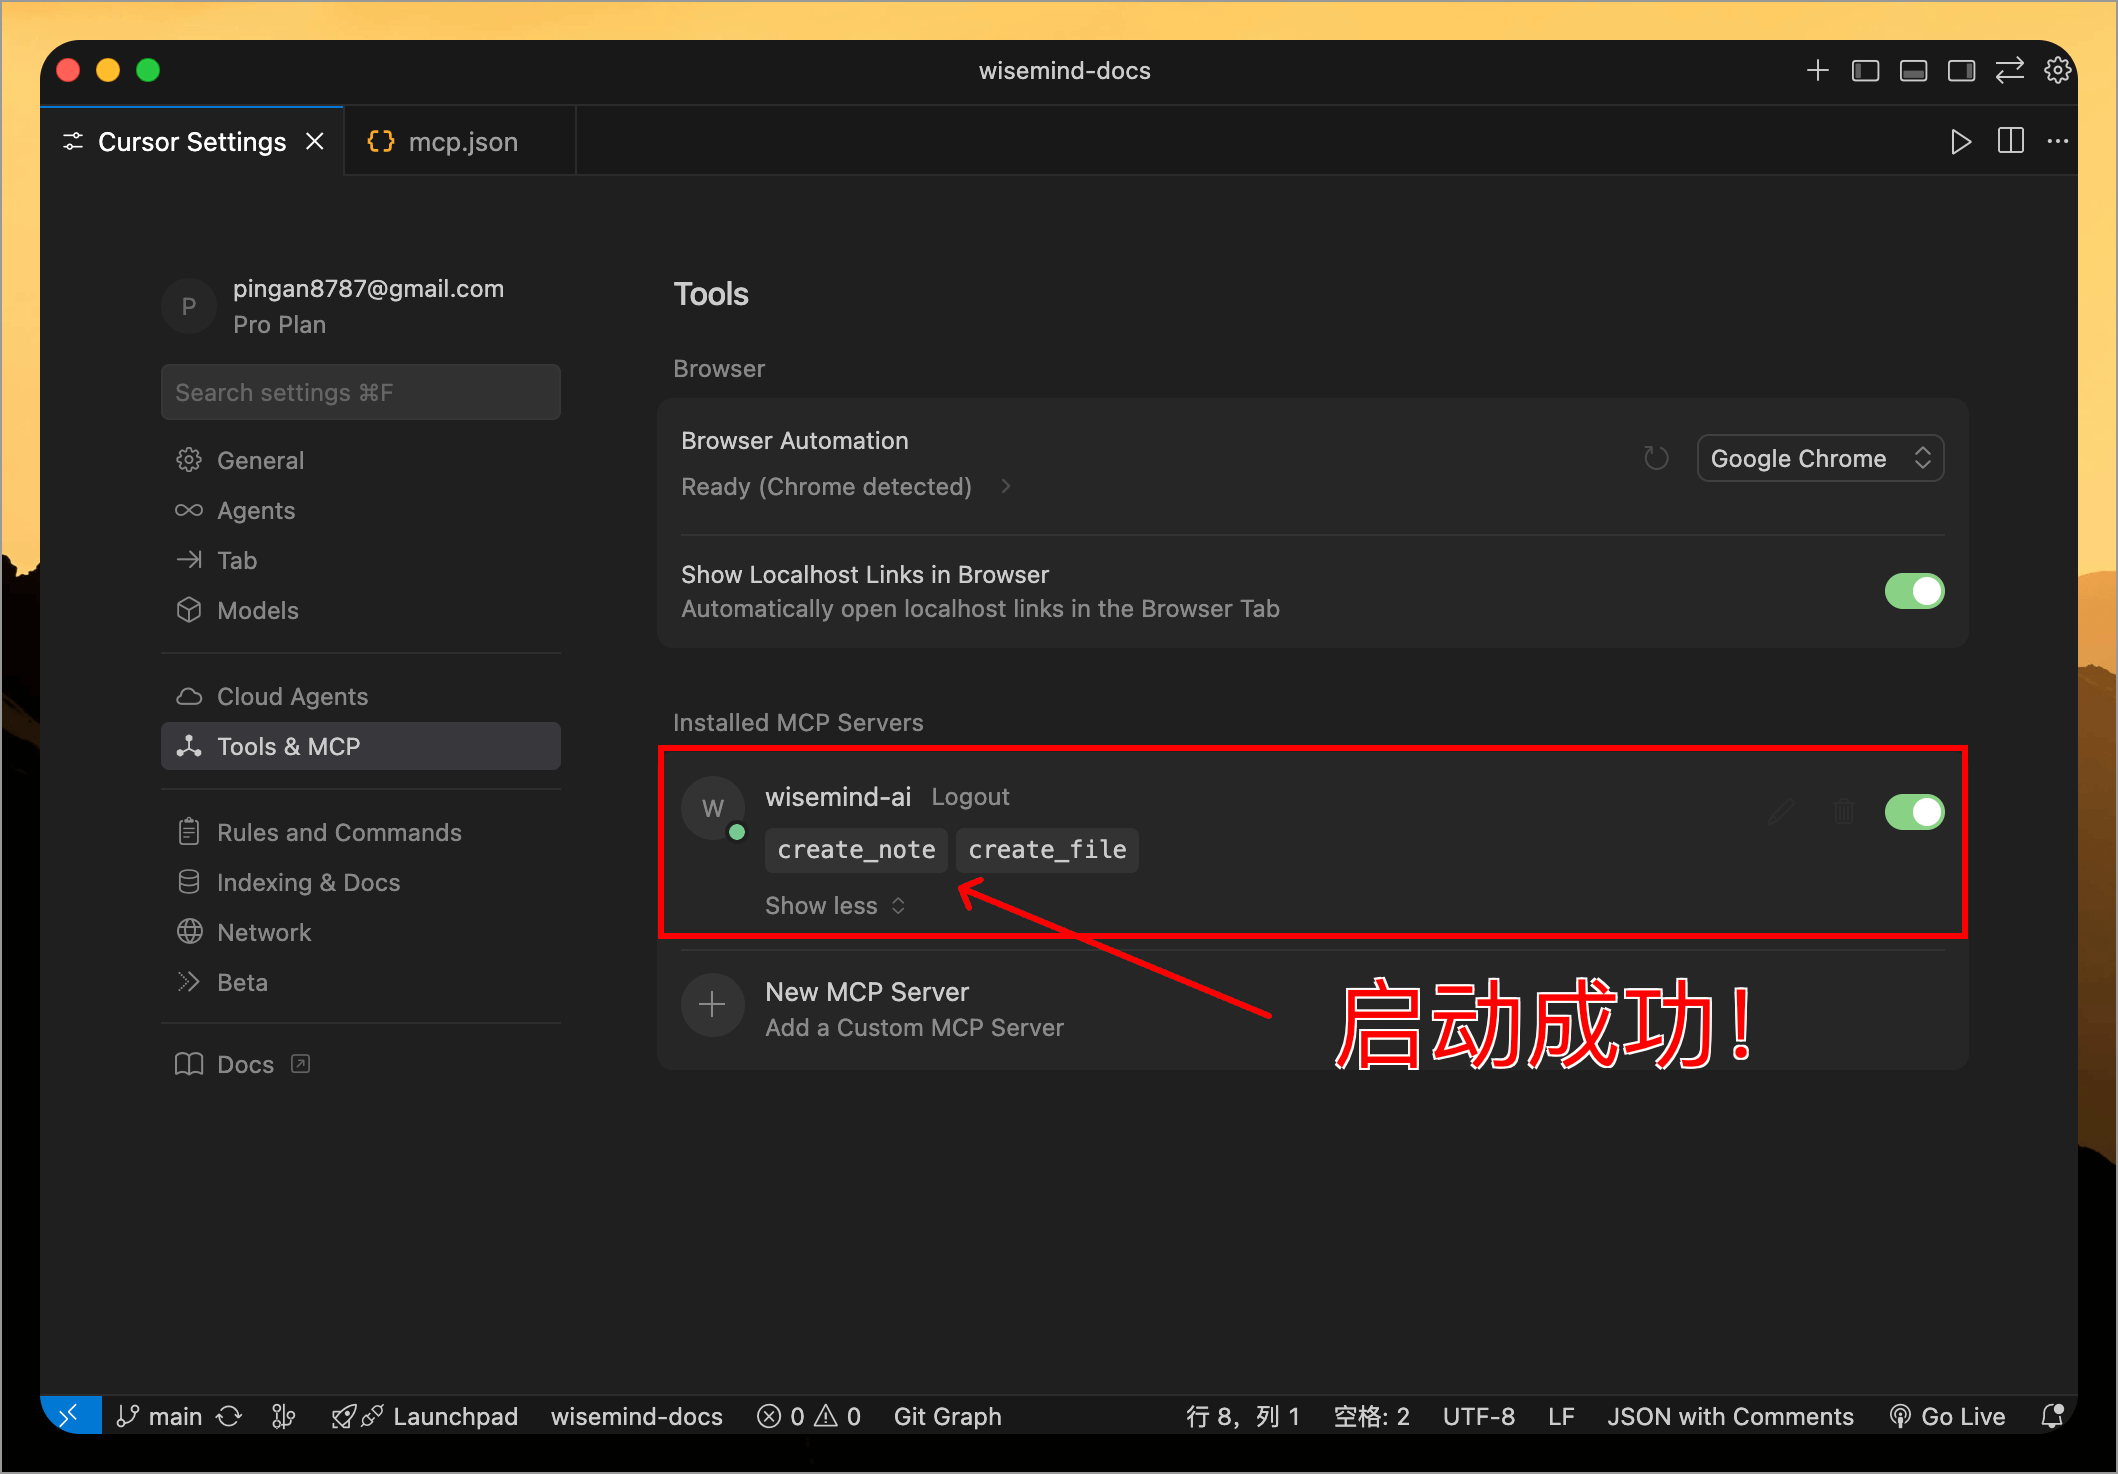The width and height of the screenshot is (2118, 1474).
Task: Click the notifications bell in status bar
Action: point(2051,1416)
